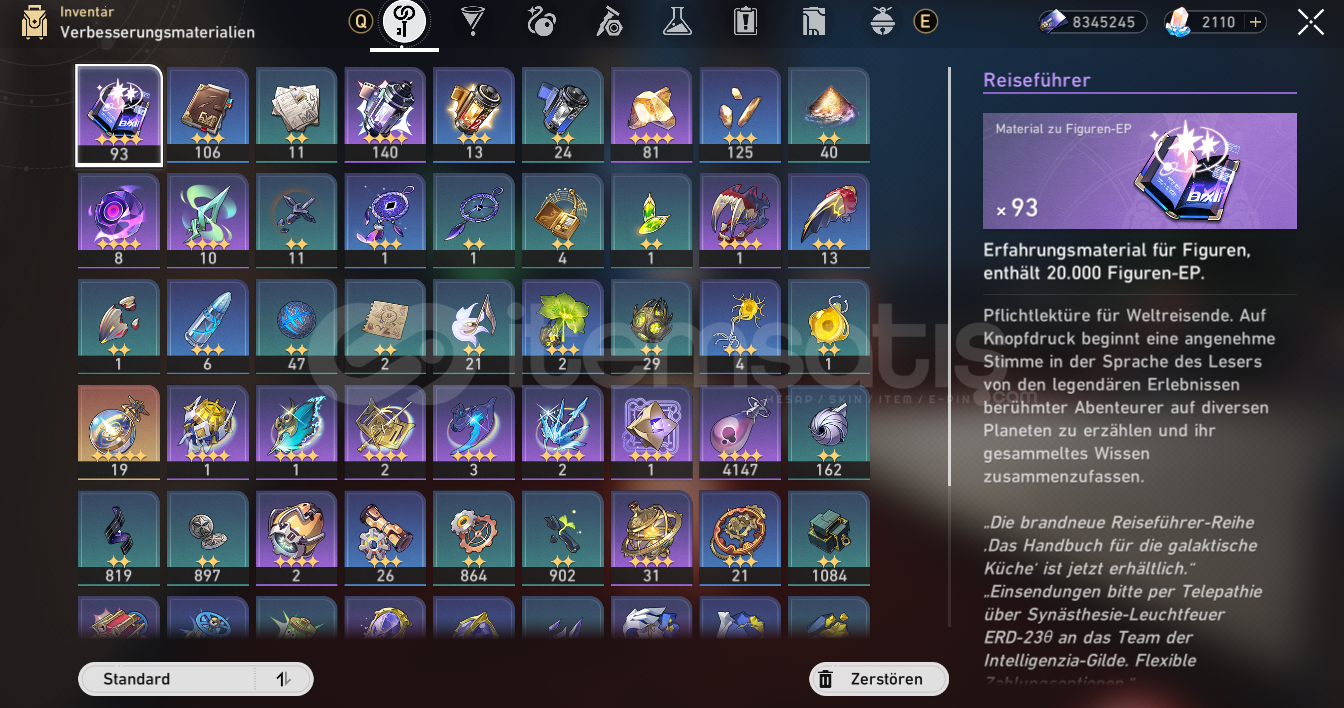
Task: Open the clipboard mission items tab
Action: coord(745,21)
